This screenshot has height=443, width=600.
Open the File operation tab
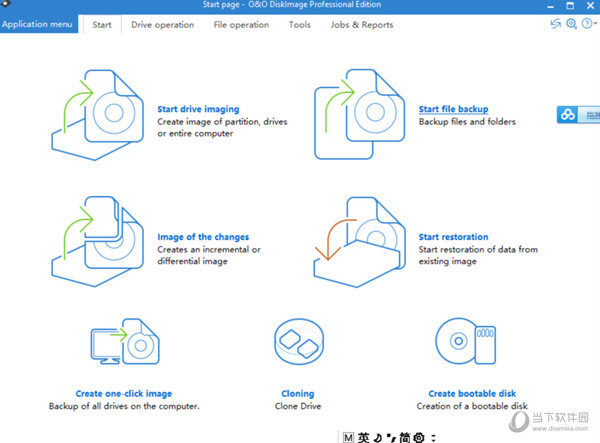tap(241, 24)
